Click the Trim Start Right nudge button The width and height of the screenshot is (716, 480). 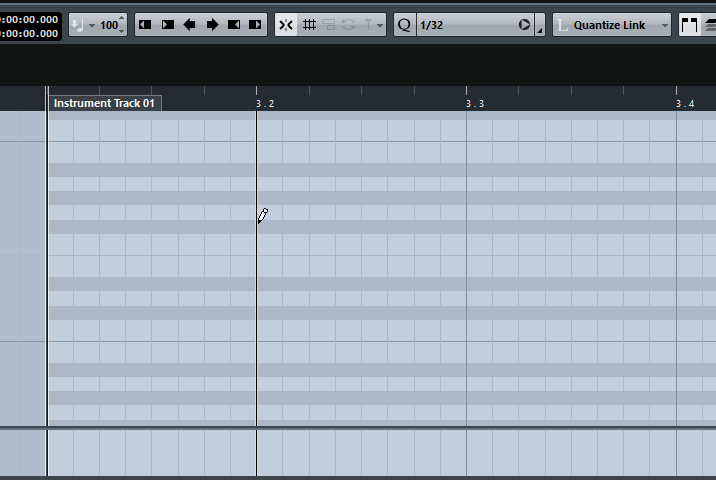[167, 25]
